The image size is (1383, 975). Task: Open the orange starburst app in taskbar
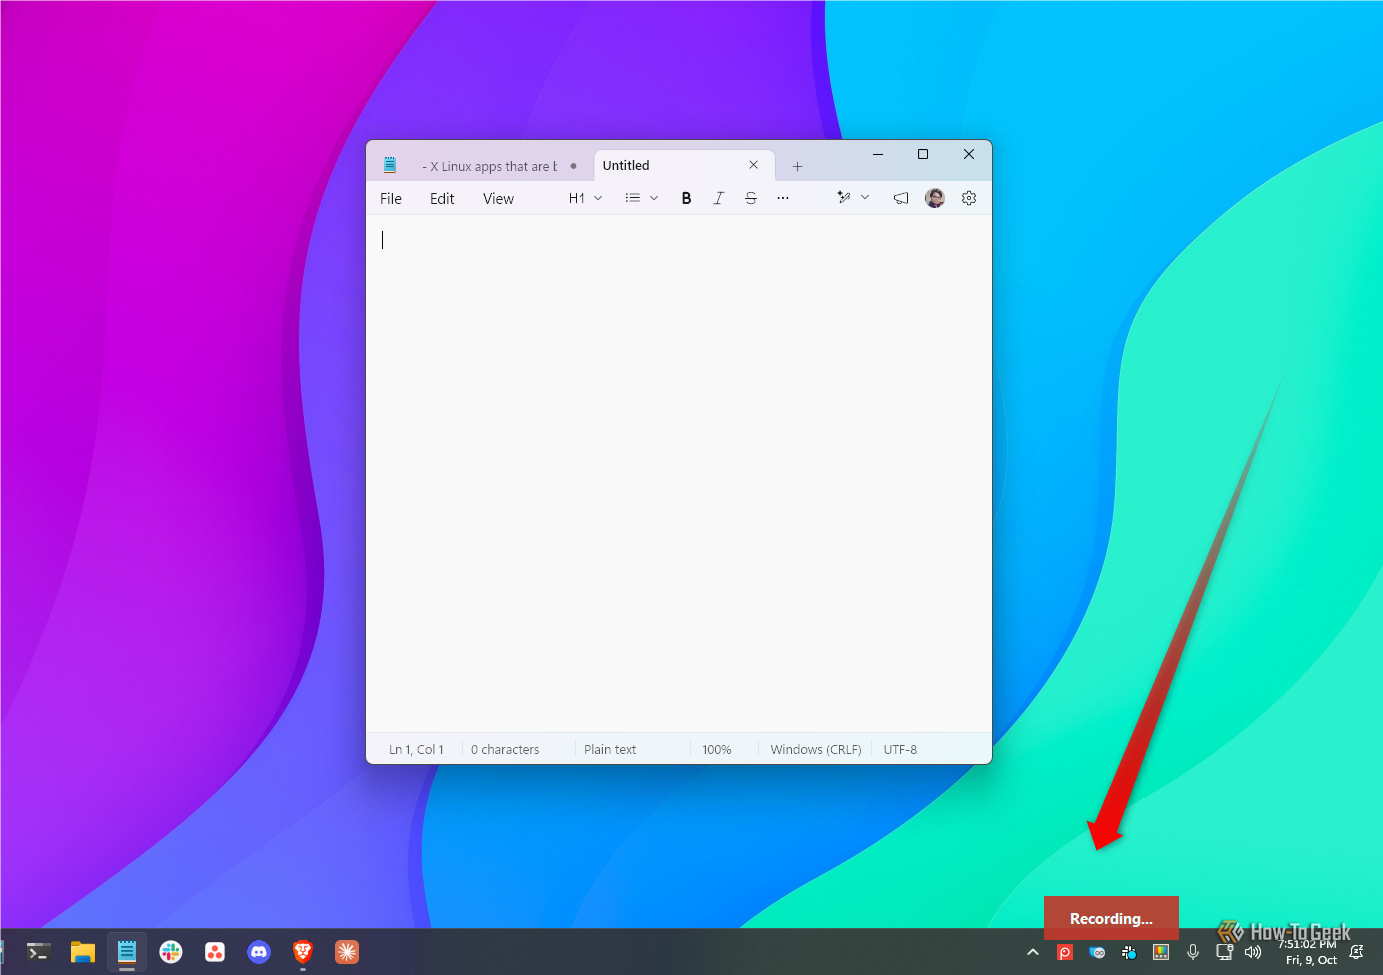tap(347, 952)
